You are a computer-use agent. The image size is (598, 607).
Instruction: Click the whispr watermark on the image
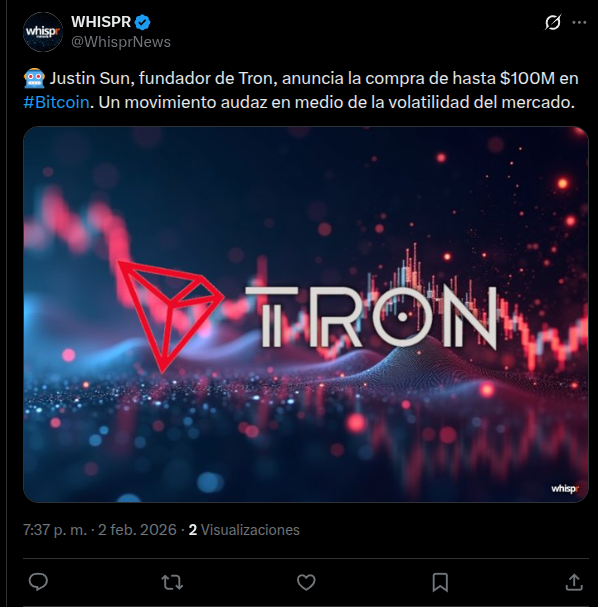(x=565, y=489)
